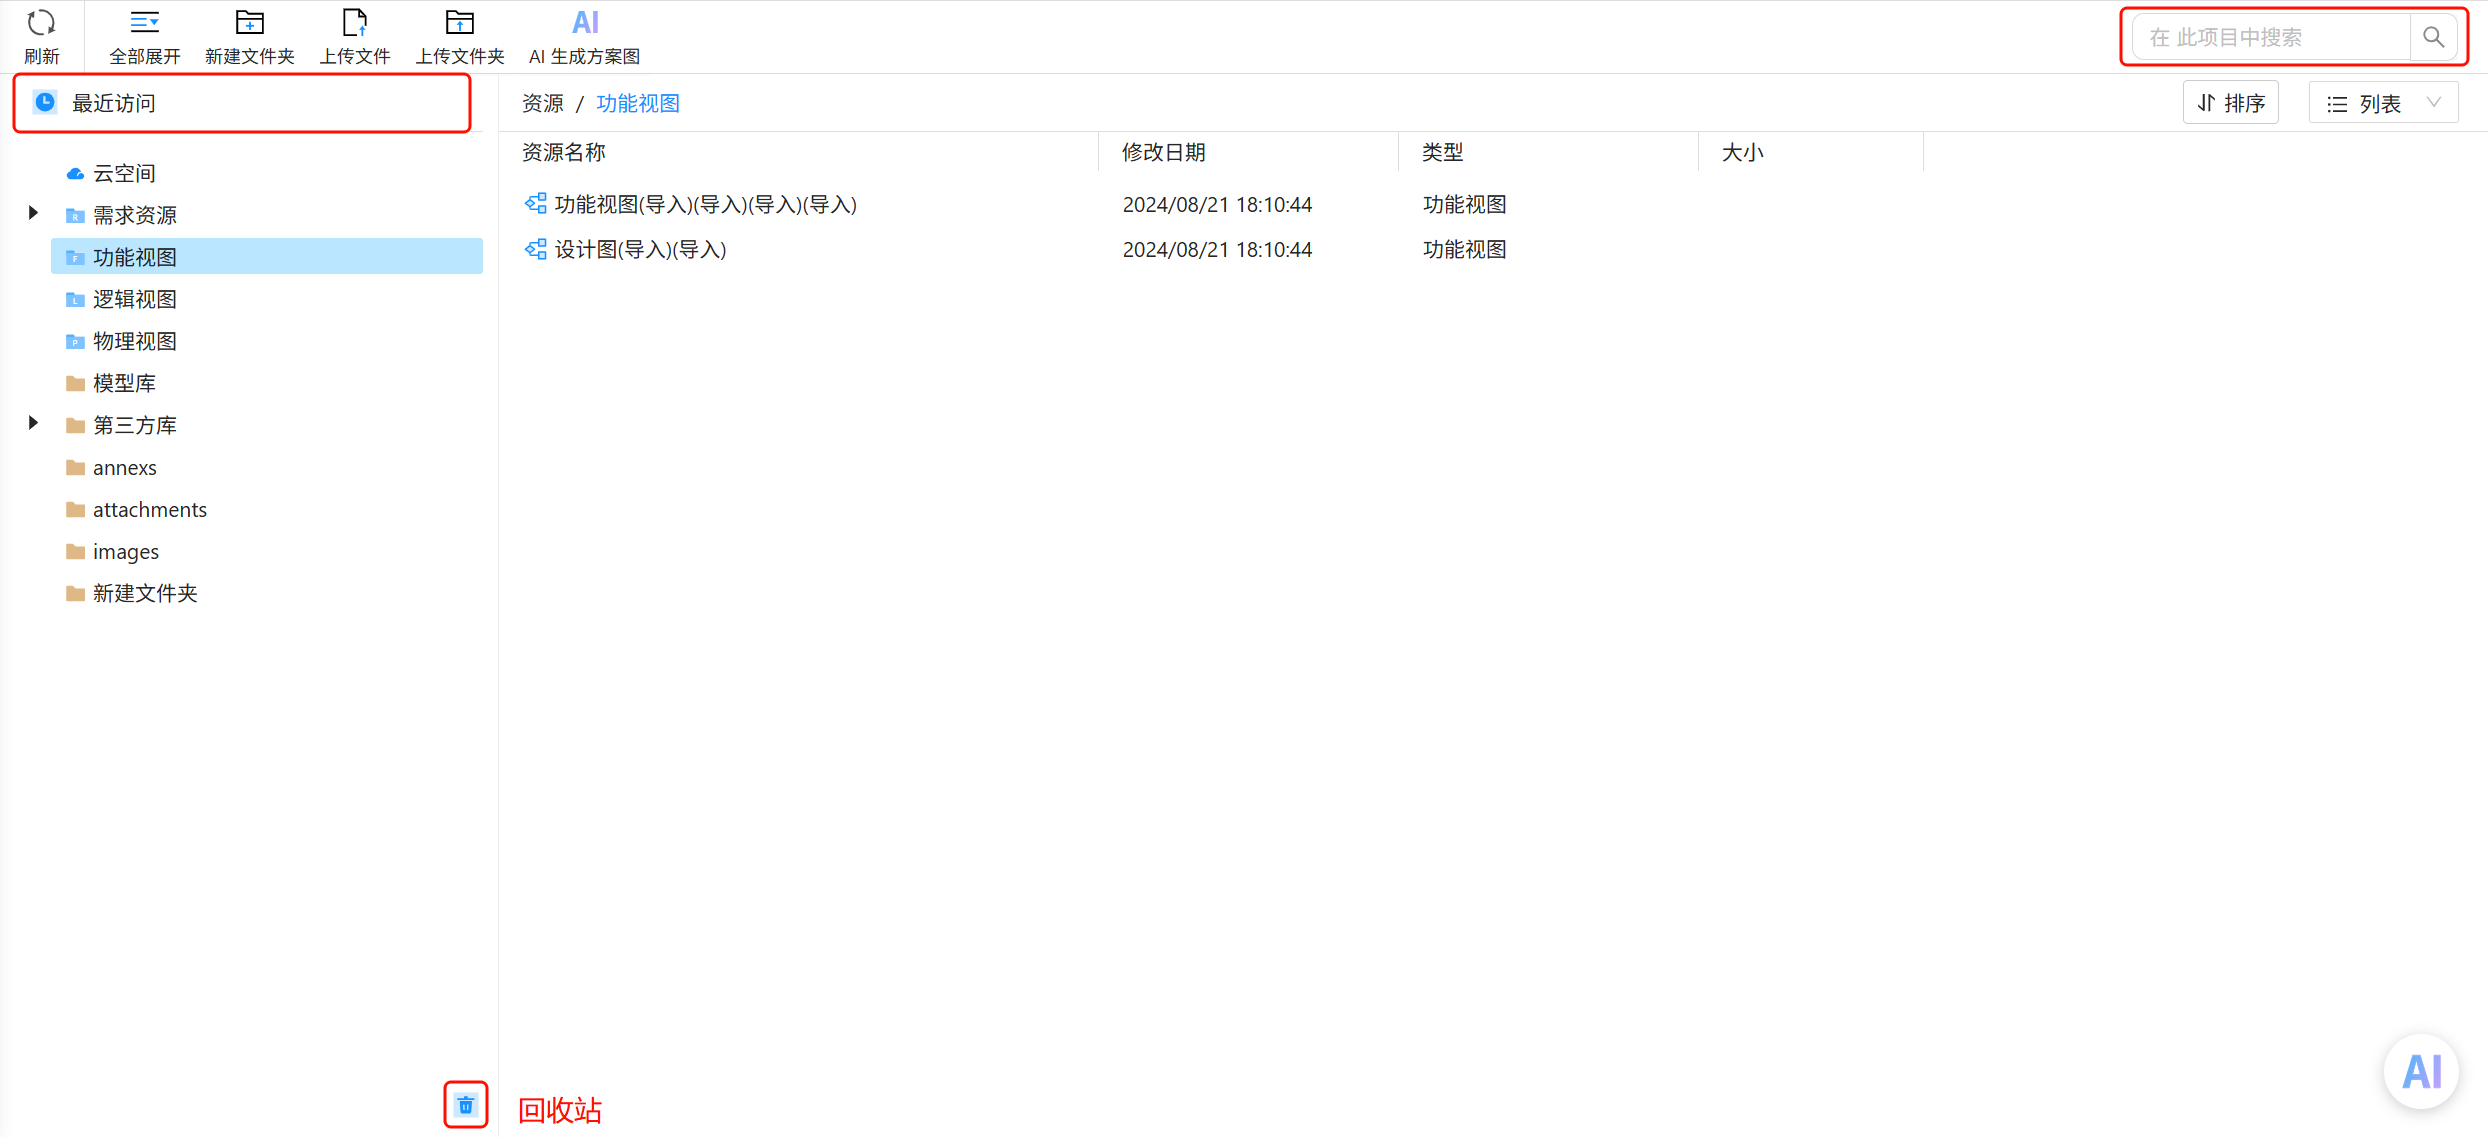Click the 修改日期 column header
Viewport: 2488px width, 1138px height.
coord(1164,152)
